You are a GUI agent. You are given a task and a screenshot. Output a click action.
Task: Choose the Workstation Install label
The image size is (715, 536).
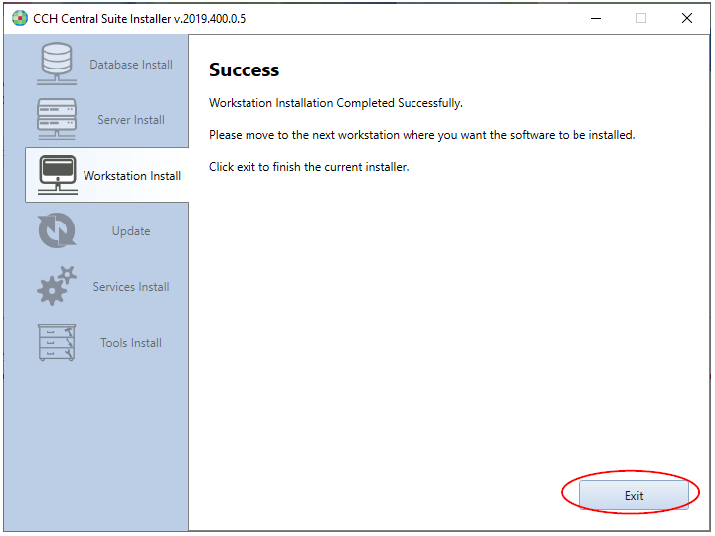pos(132,176)
